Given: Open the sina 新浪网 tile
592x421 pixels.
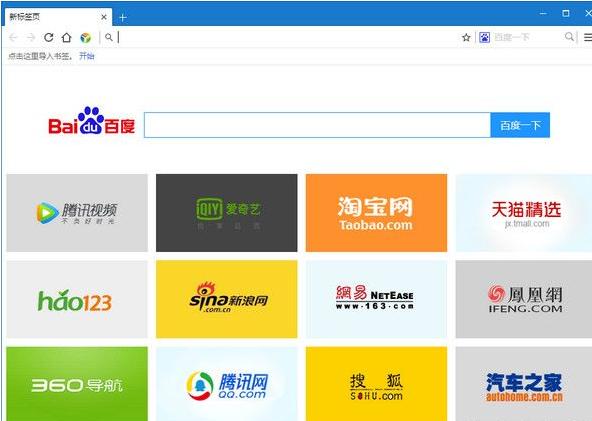Looking at the screenshot, I should (x=227, y=299).
